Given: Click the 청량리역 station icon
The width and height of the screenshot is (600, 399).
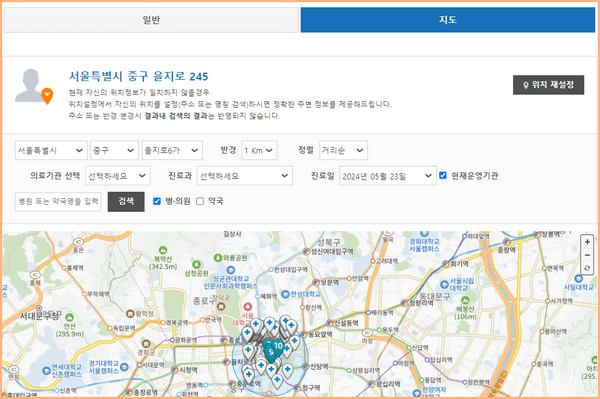Looking at the screenshot, I should [x=405, y=303].
